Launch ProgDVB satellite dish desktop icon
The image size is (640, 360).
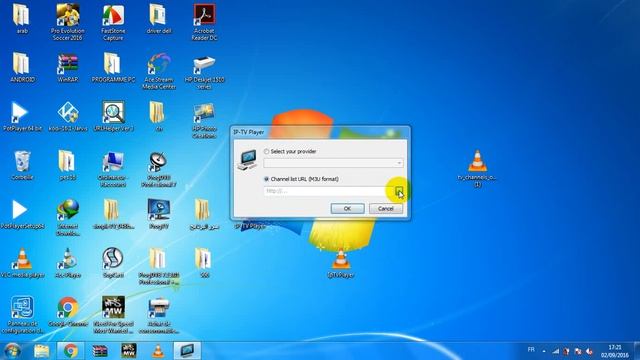[x=158, y=169]
